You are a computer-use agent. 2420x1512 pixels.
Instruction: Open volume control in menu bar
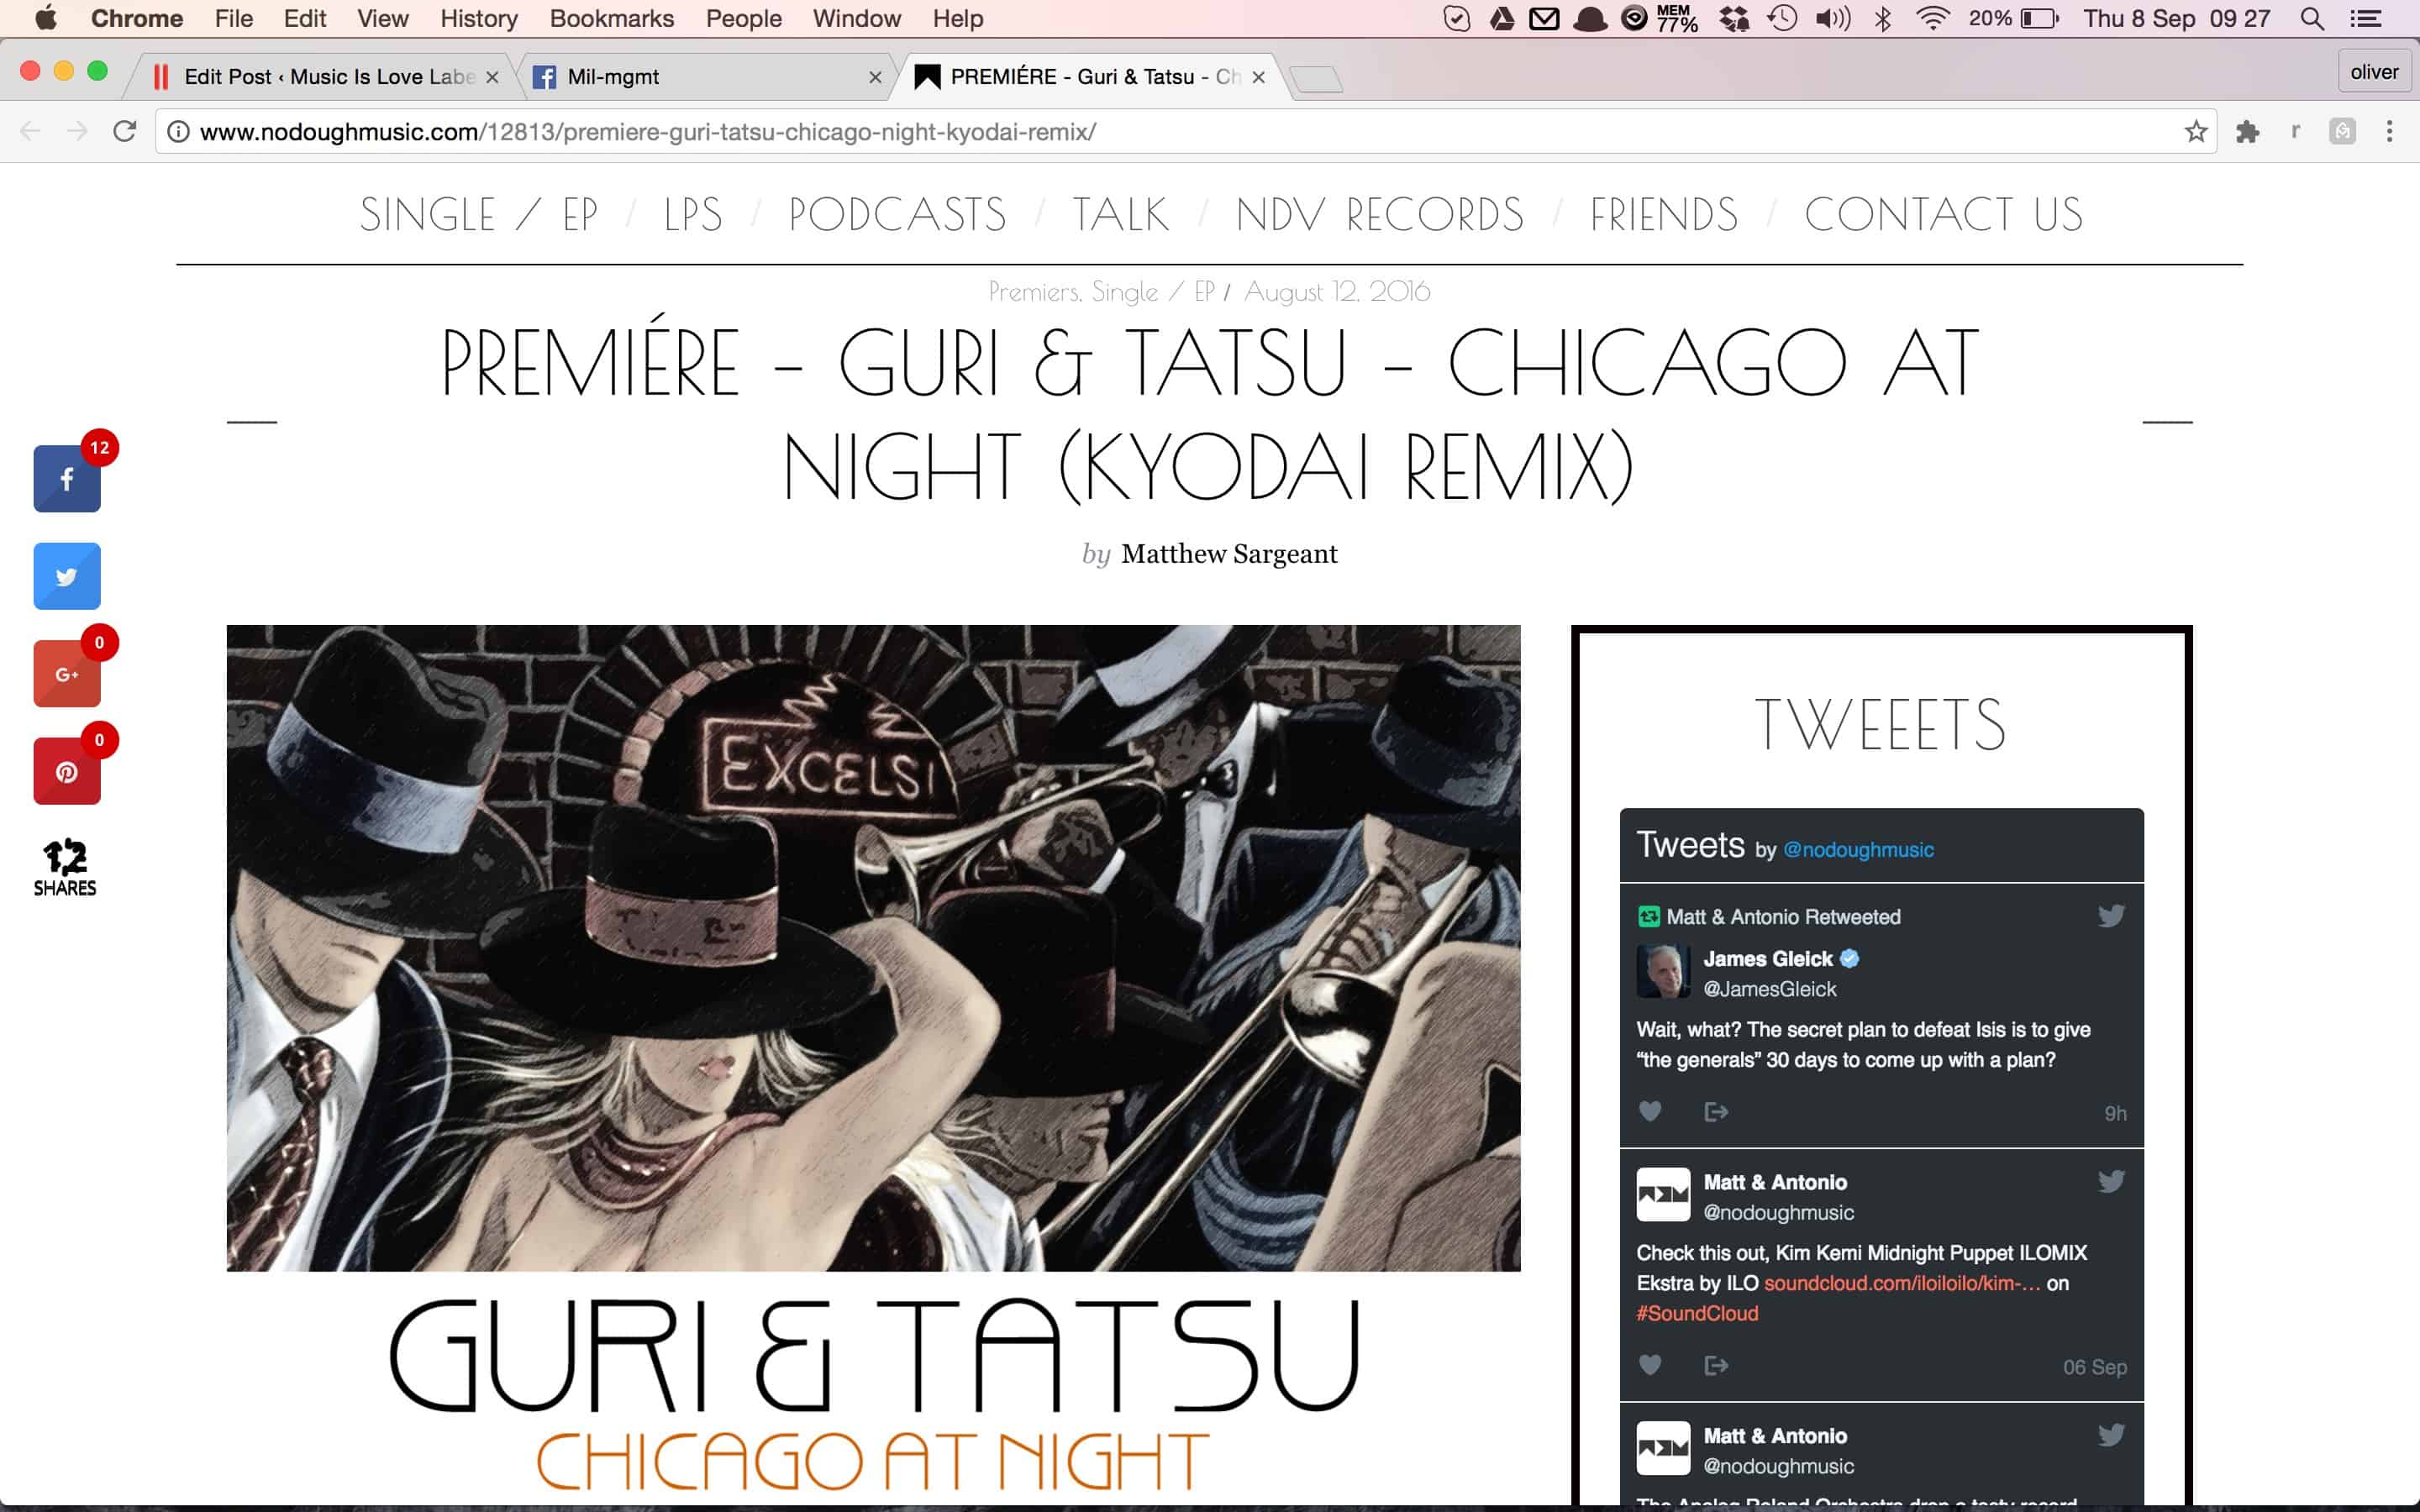(x=1832, y=18)
